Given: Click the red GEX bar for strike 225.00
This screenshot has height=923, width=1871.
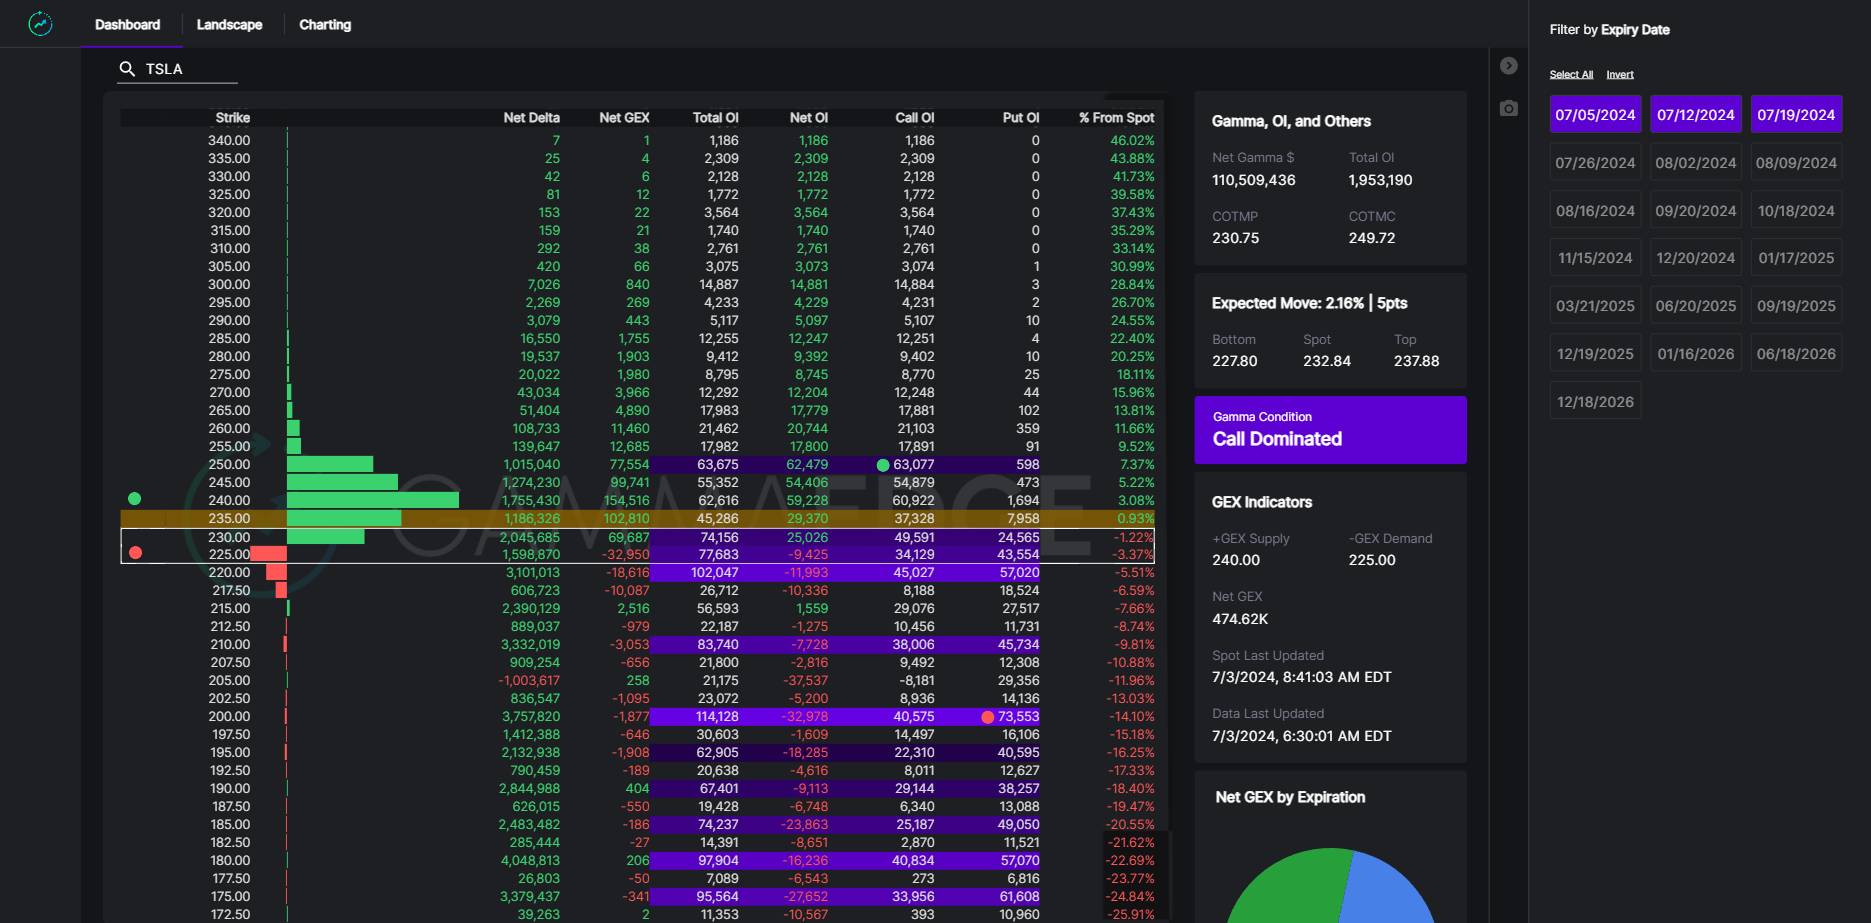Looking at the screenshot, I should click(268, 554).
